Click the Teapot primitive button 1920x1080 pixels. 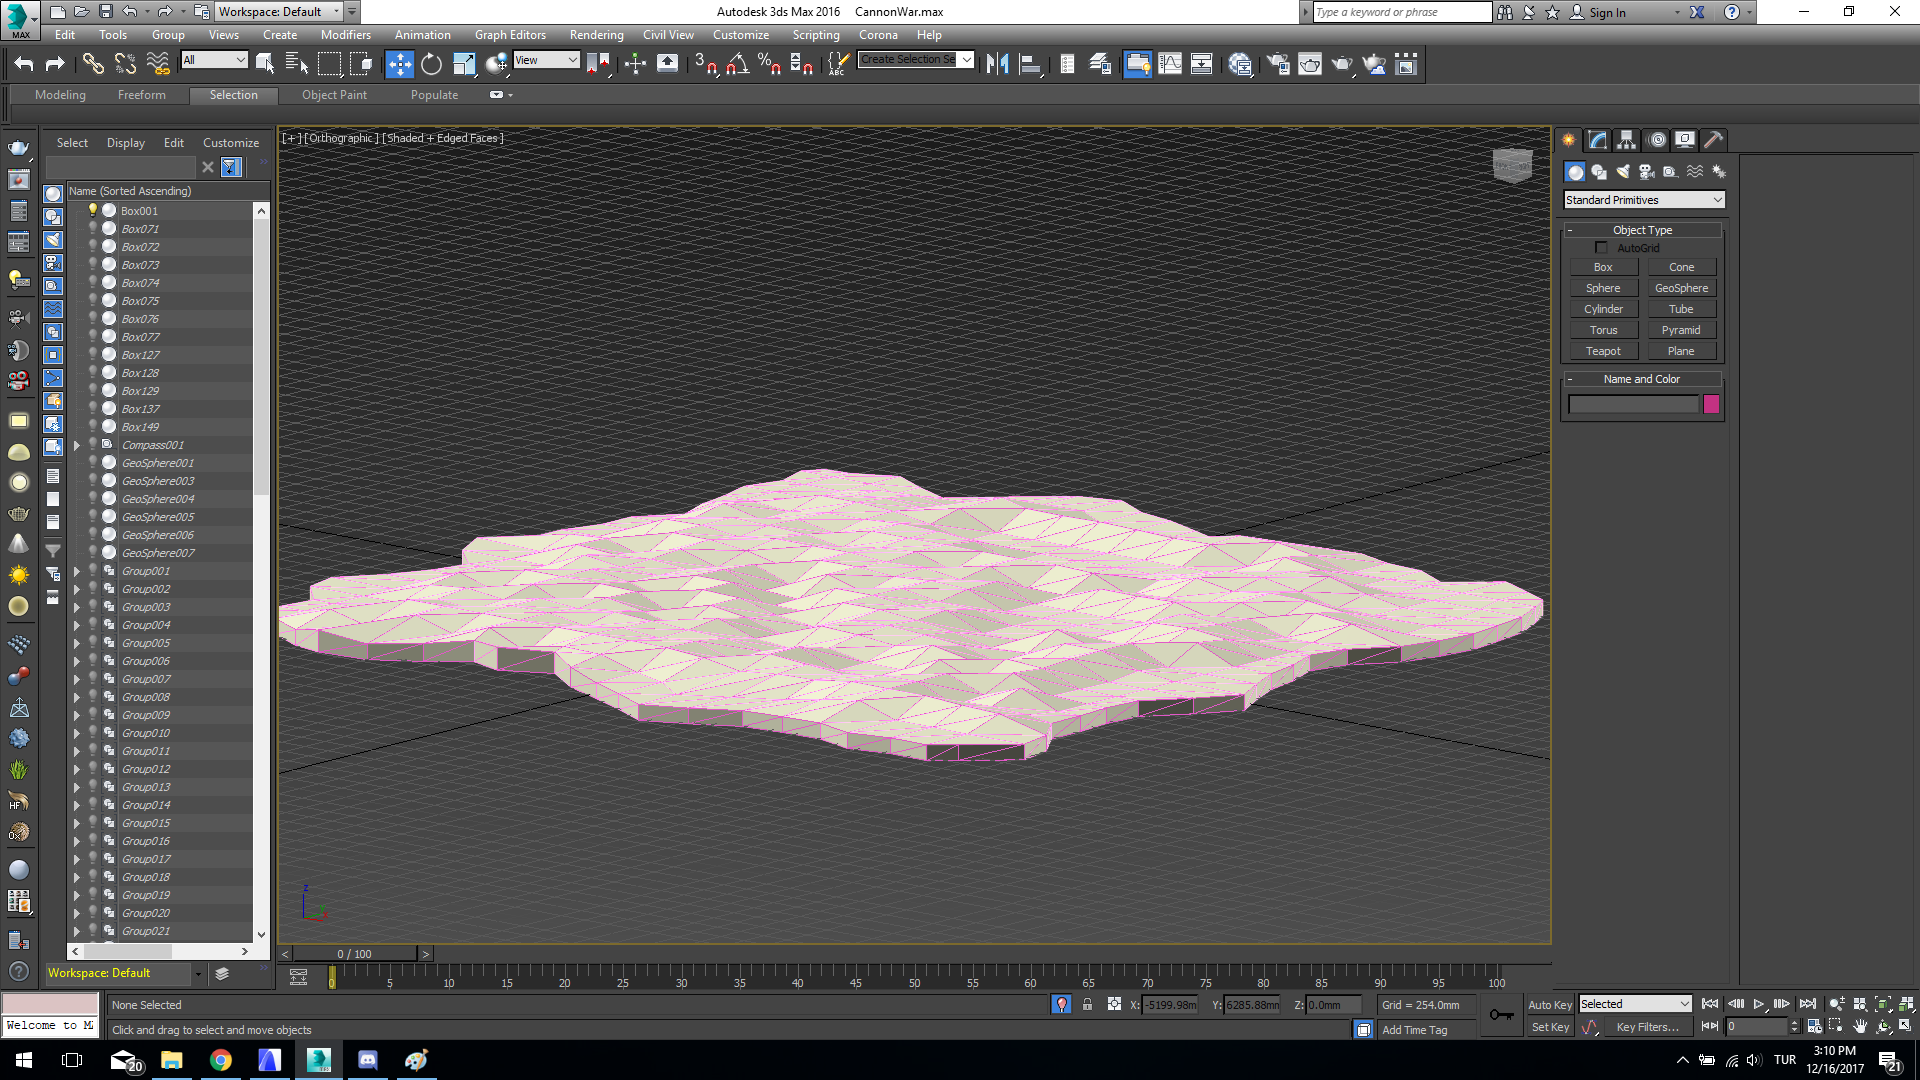(1603, 351)
